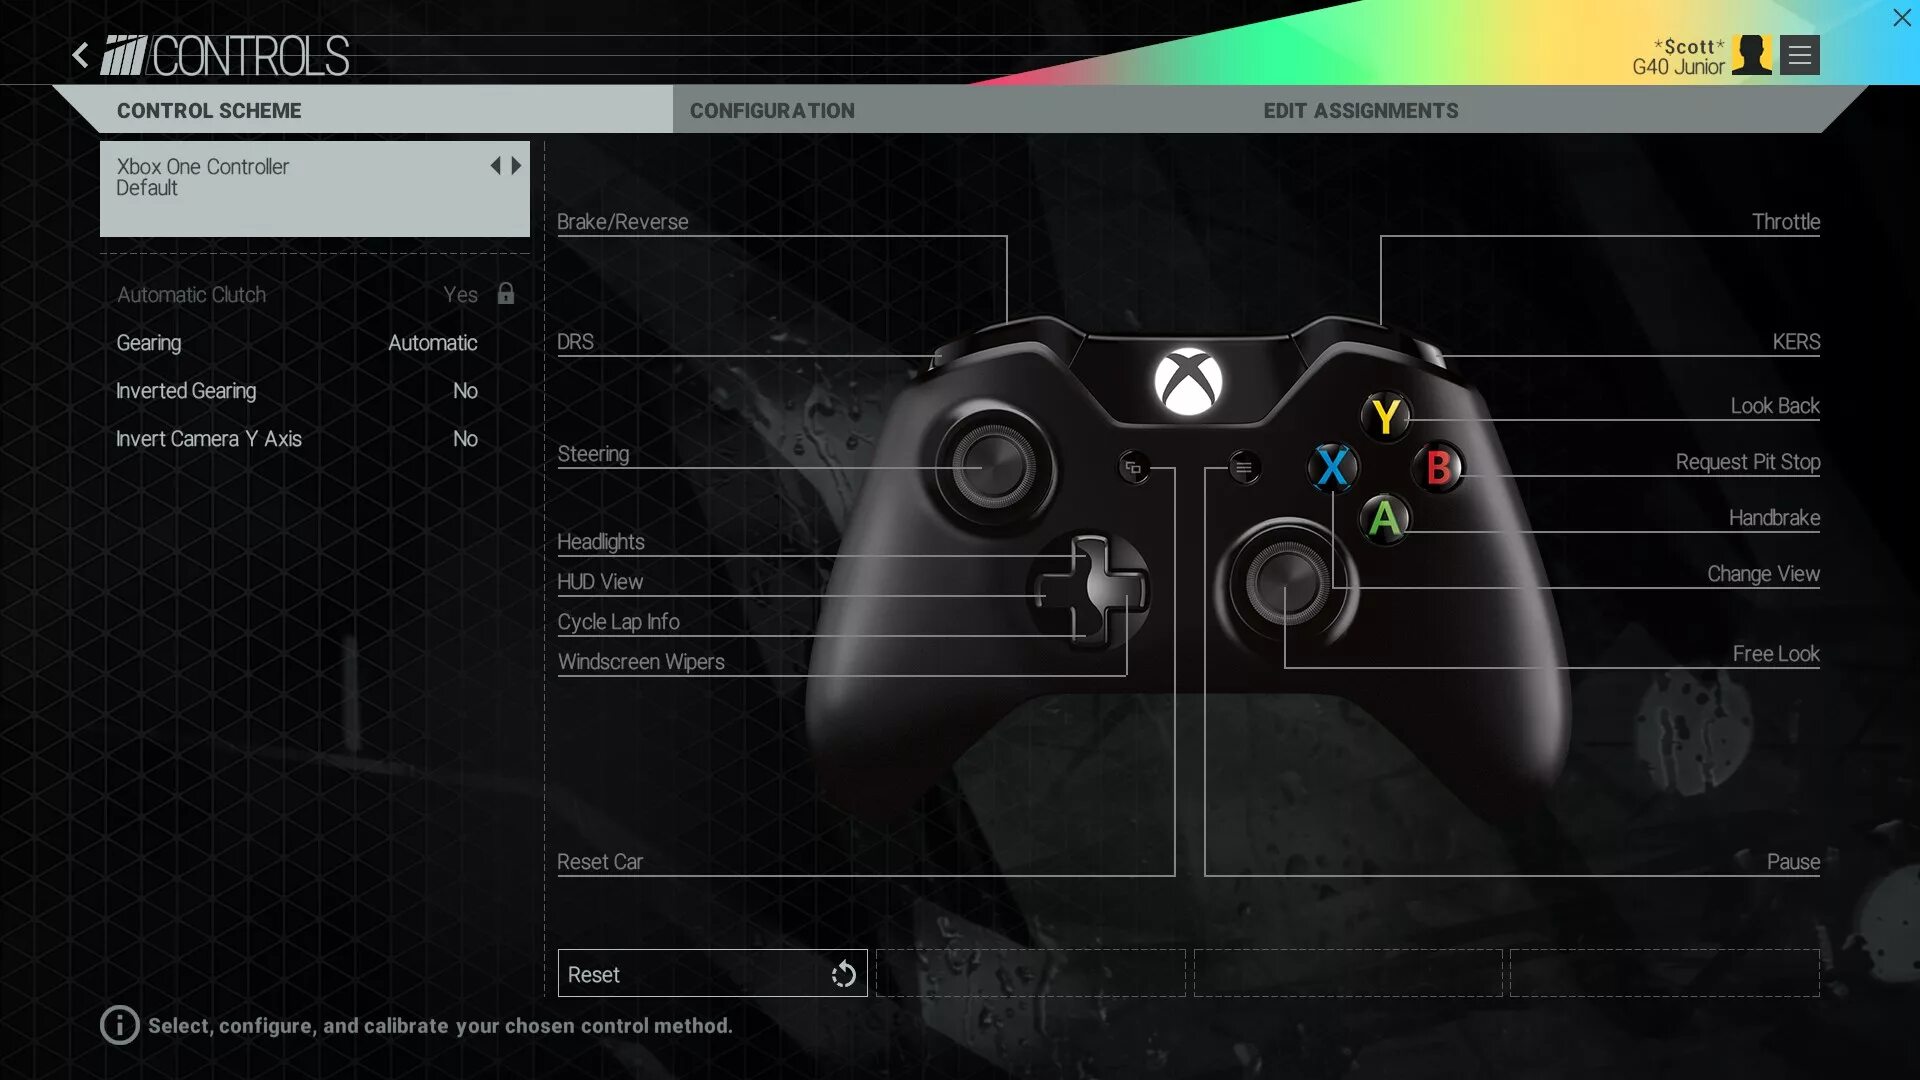Screen dimensions: 1920x1080
Task: Click the Reset button
Action: click(x=711, y=972)
